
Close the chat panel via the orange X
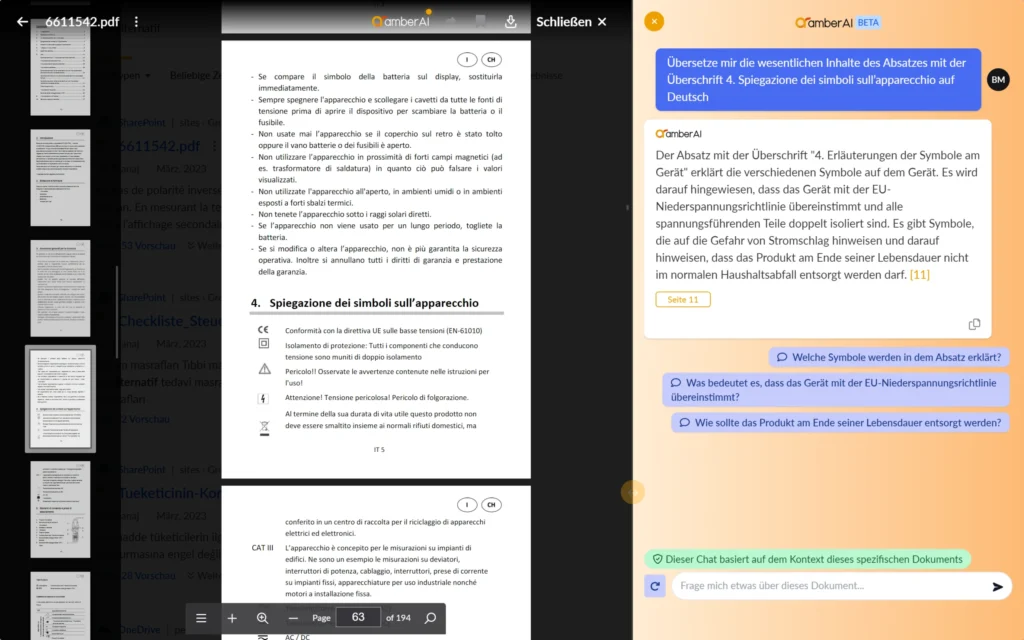point(655,20)
